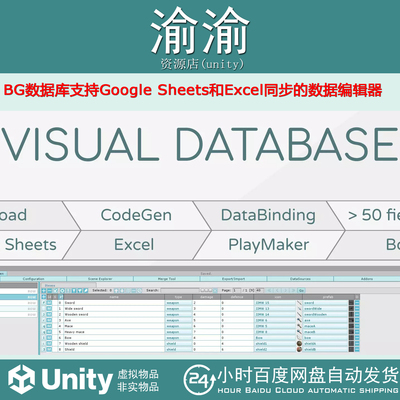Click the blue end-of-row button for Axe
Viewport: 400px width, 400px height.
click(357, 320)
